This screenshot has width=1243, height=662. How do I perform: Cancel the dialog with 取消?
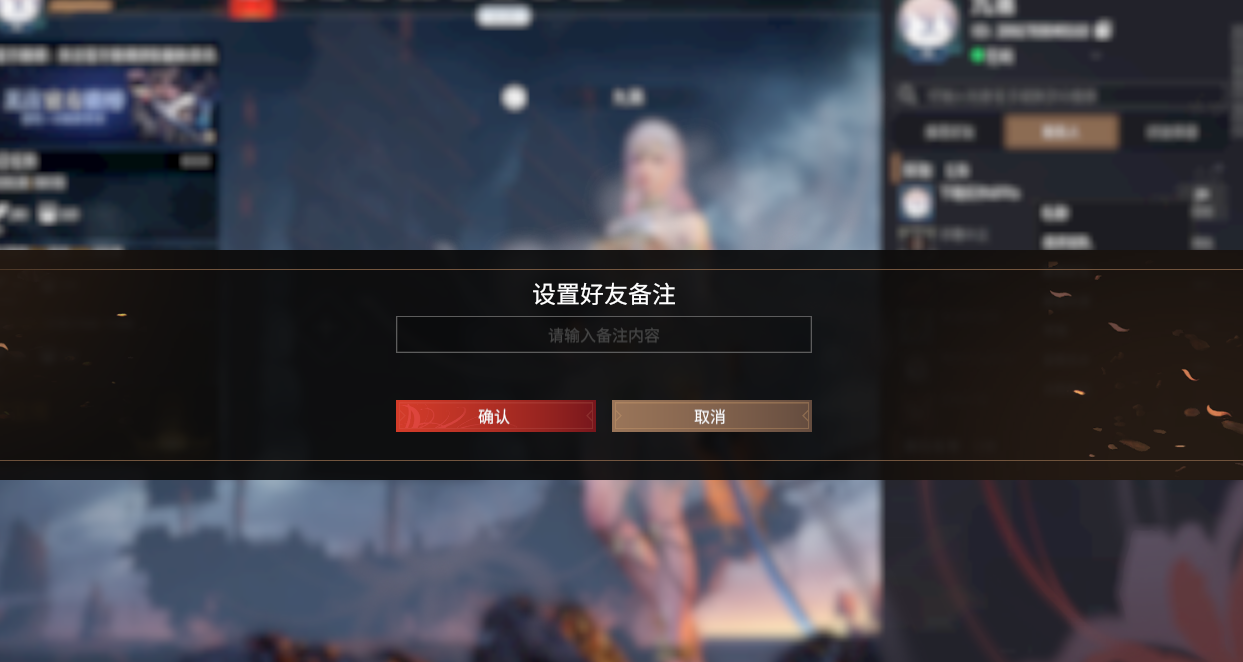coord(711,416)
